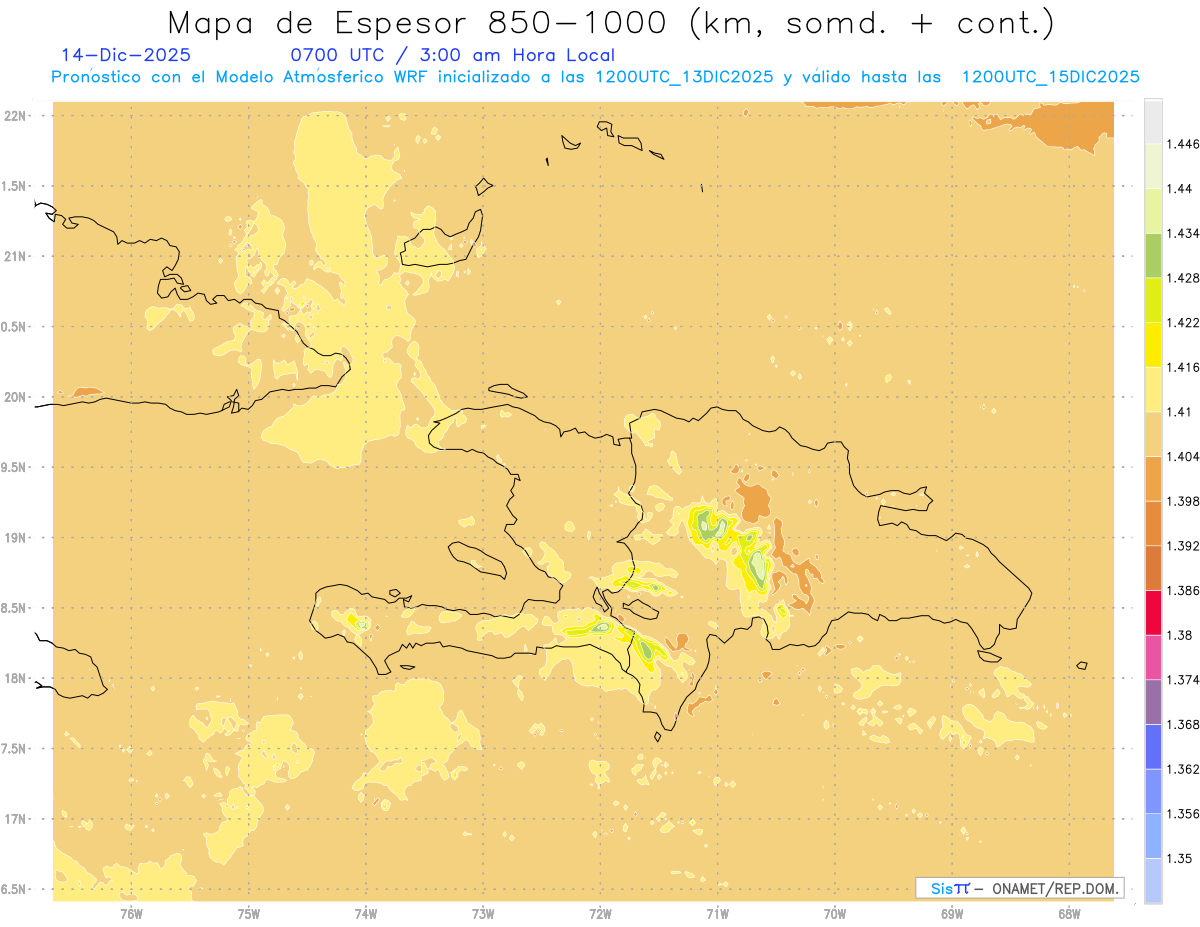The image size is (1200, 927).
Task: Click legend value '1.368'
Action: point(1182,724)
